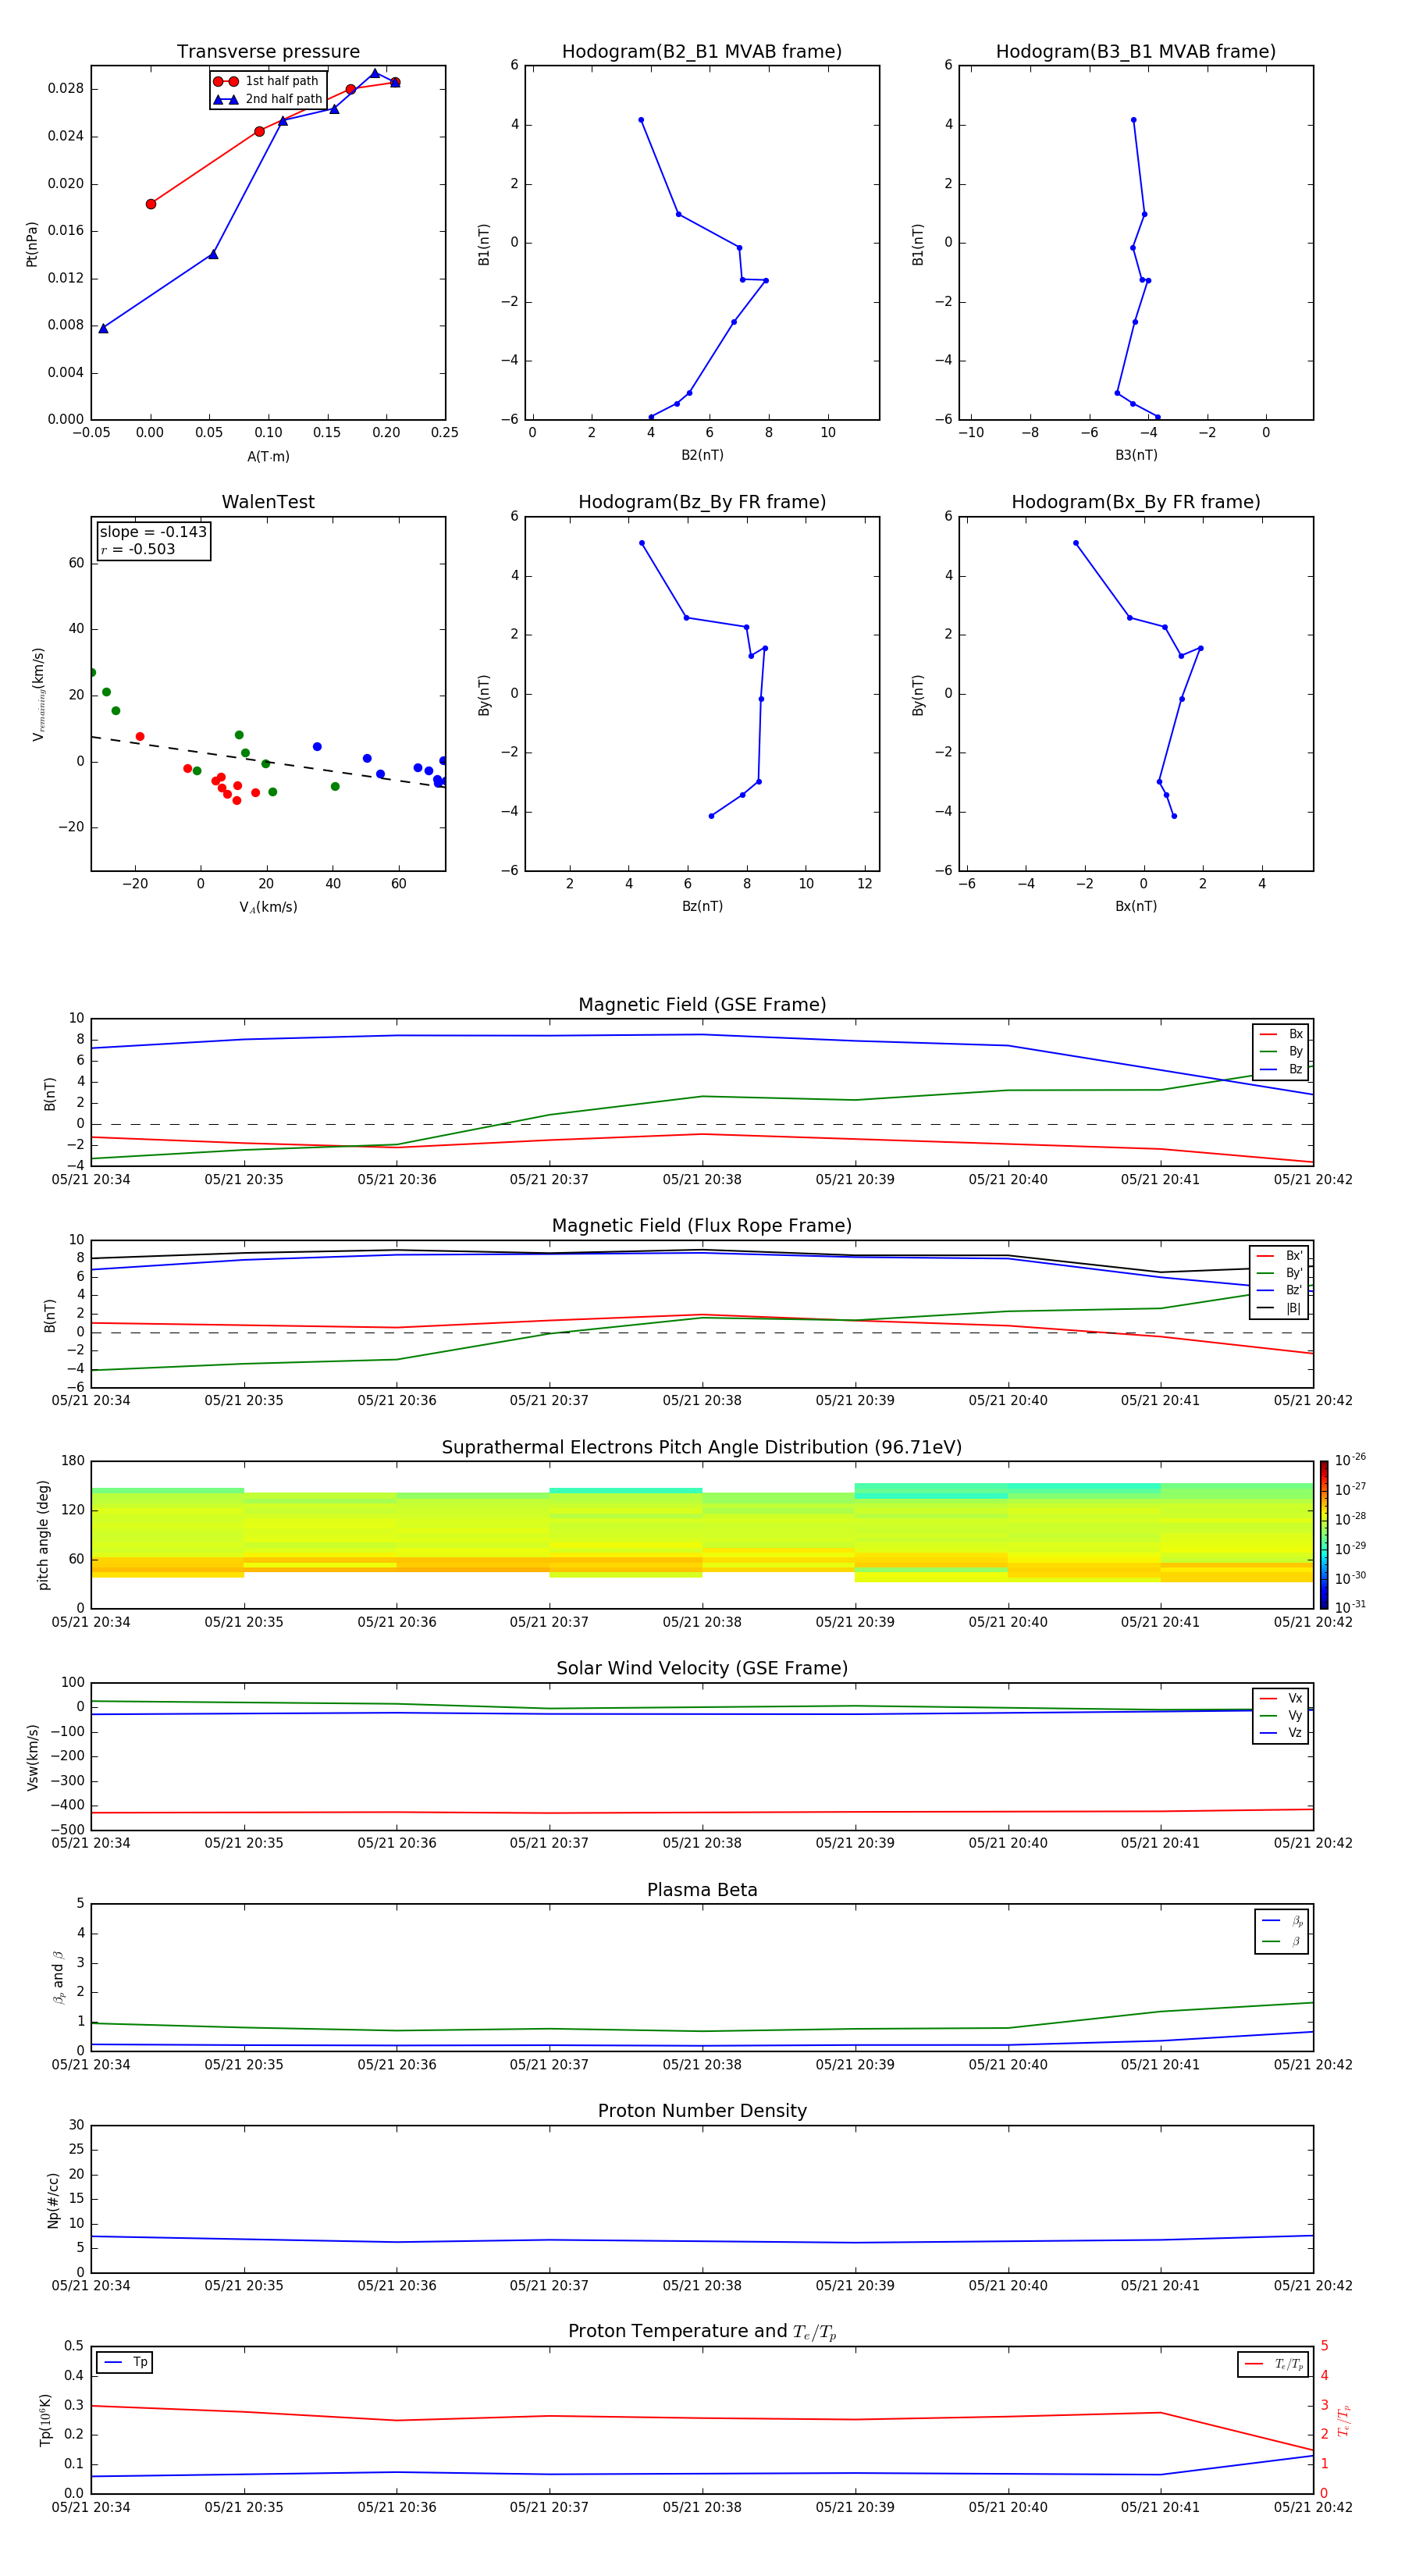Select the Bx' entry in Flux Rope legend
Viewport: 1405px width, 2576px height.
point(1279,1256)
